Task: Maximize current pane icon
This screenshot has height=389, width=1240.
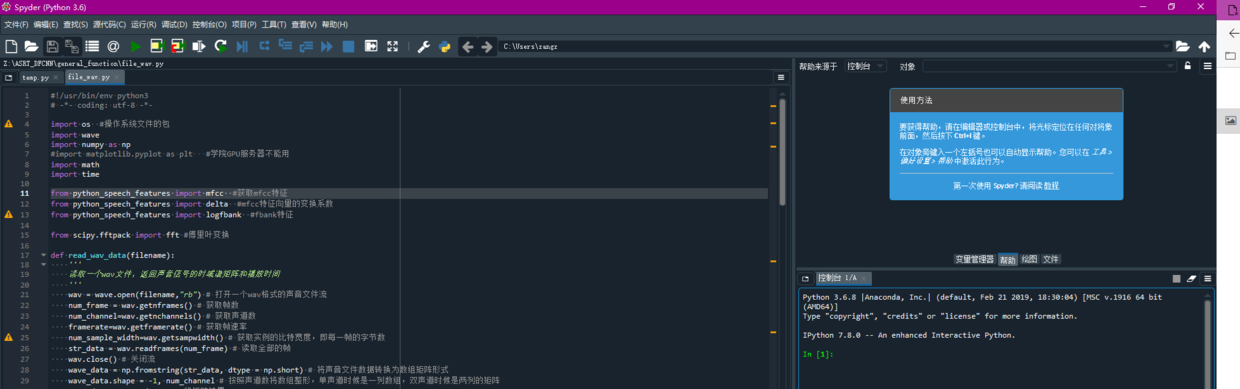Action: tap(371, 46)
